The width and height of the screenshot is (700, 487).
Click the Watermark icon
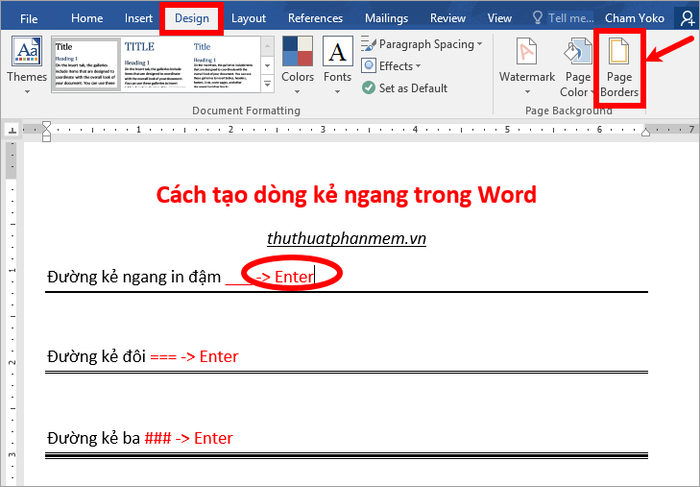(527, 62)
